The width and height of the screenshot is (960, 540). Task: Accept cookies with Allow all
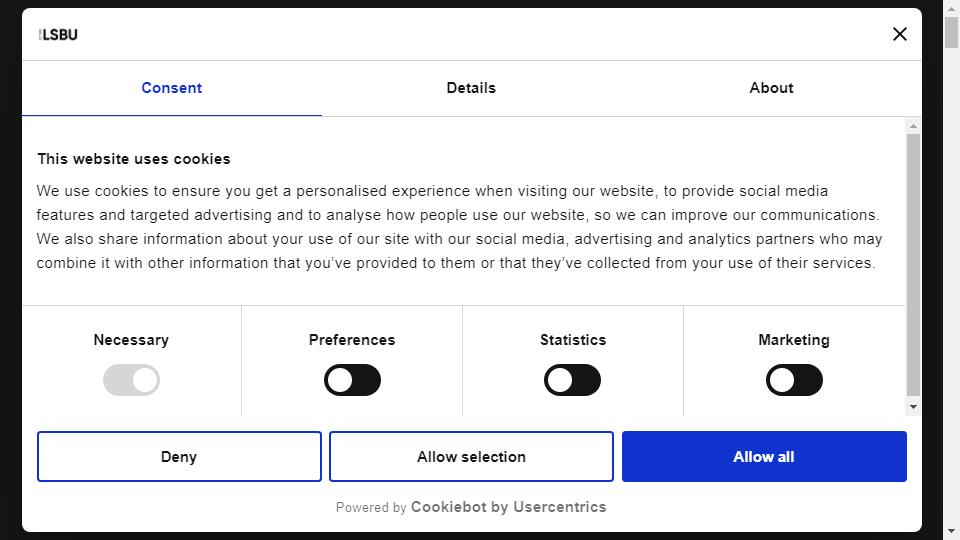(764, 457)
